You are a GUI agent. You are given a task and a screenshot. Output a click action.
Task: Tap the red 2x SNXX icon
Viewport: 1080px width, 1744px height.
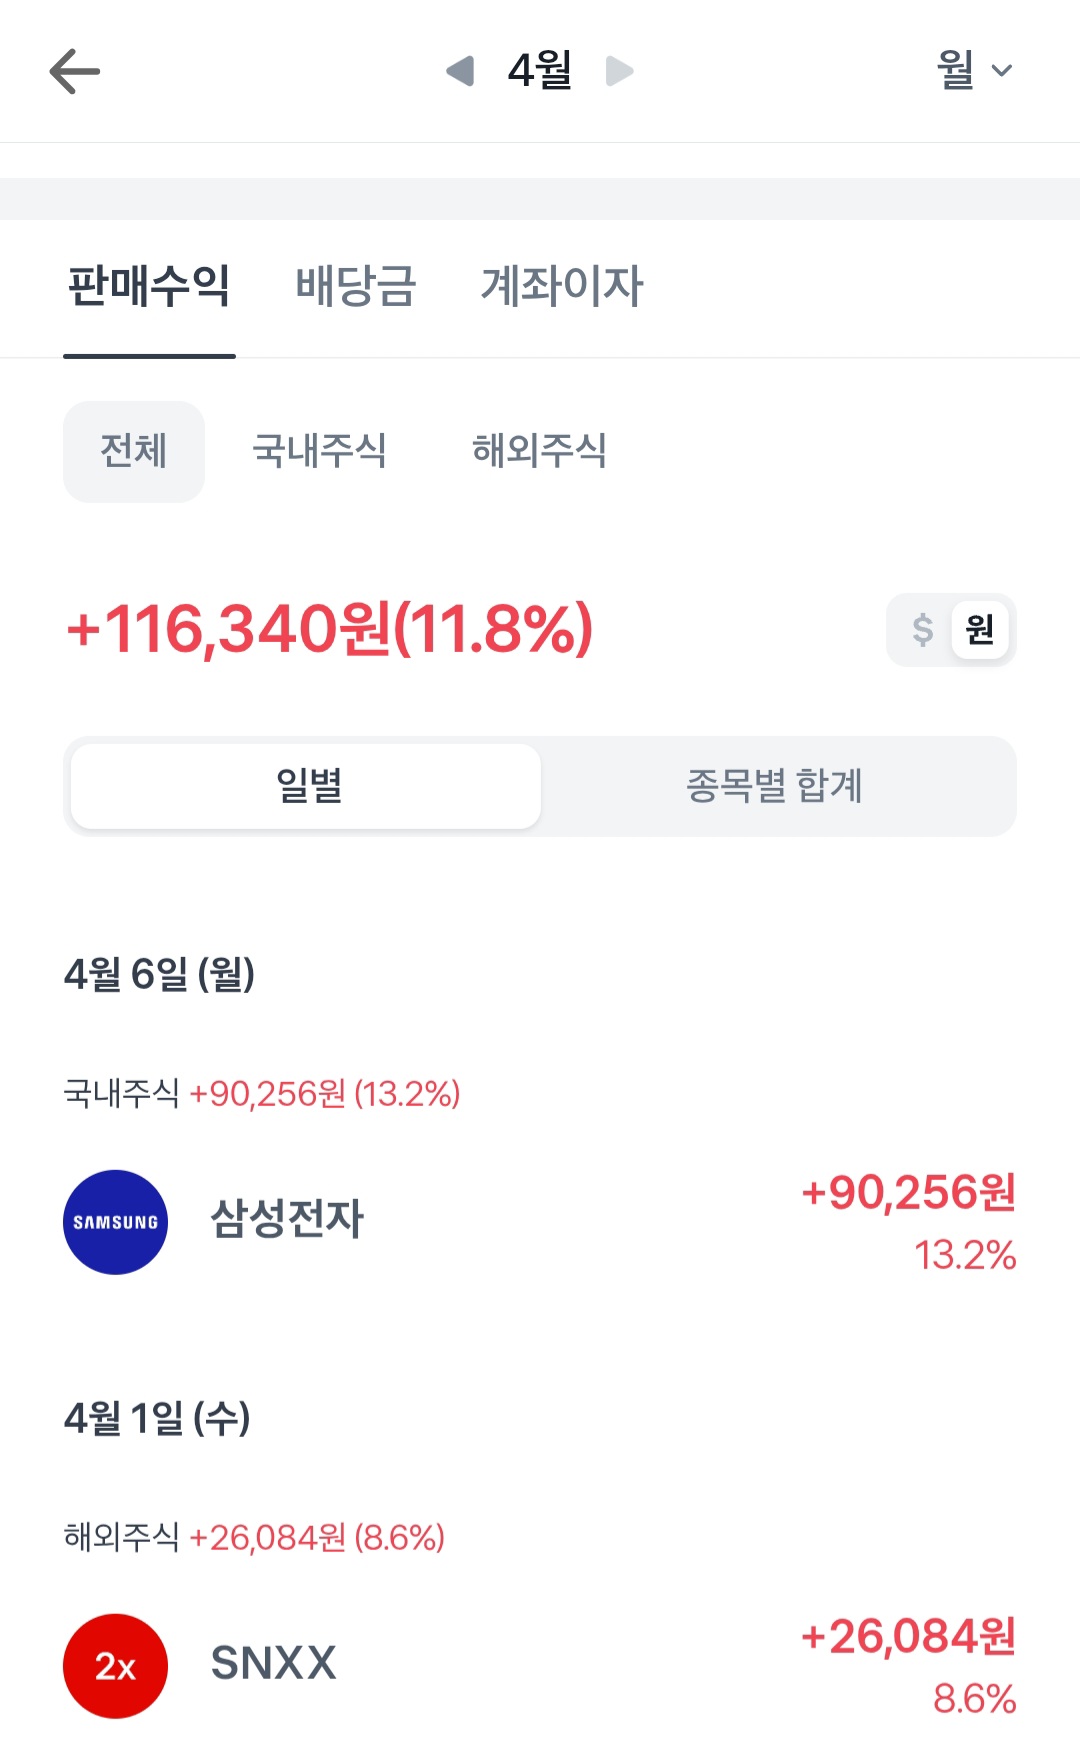point(115,1666)
